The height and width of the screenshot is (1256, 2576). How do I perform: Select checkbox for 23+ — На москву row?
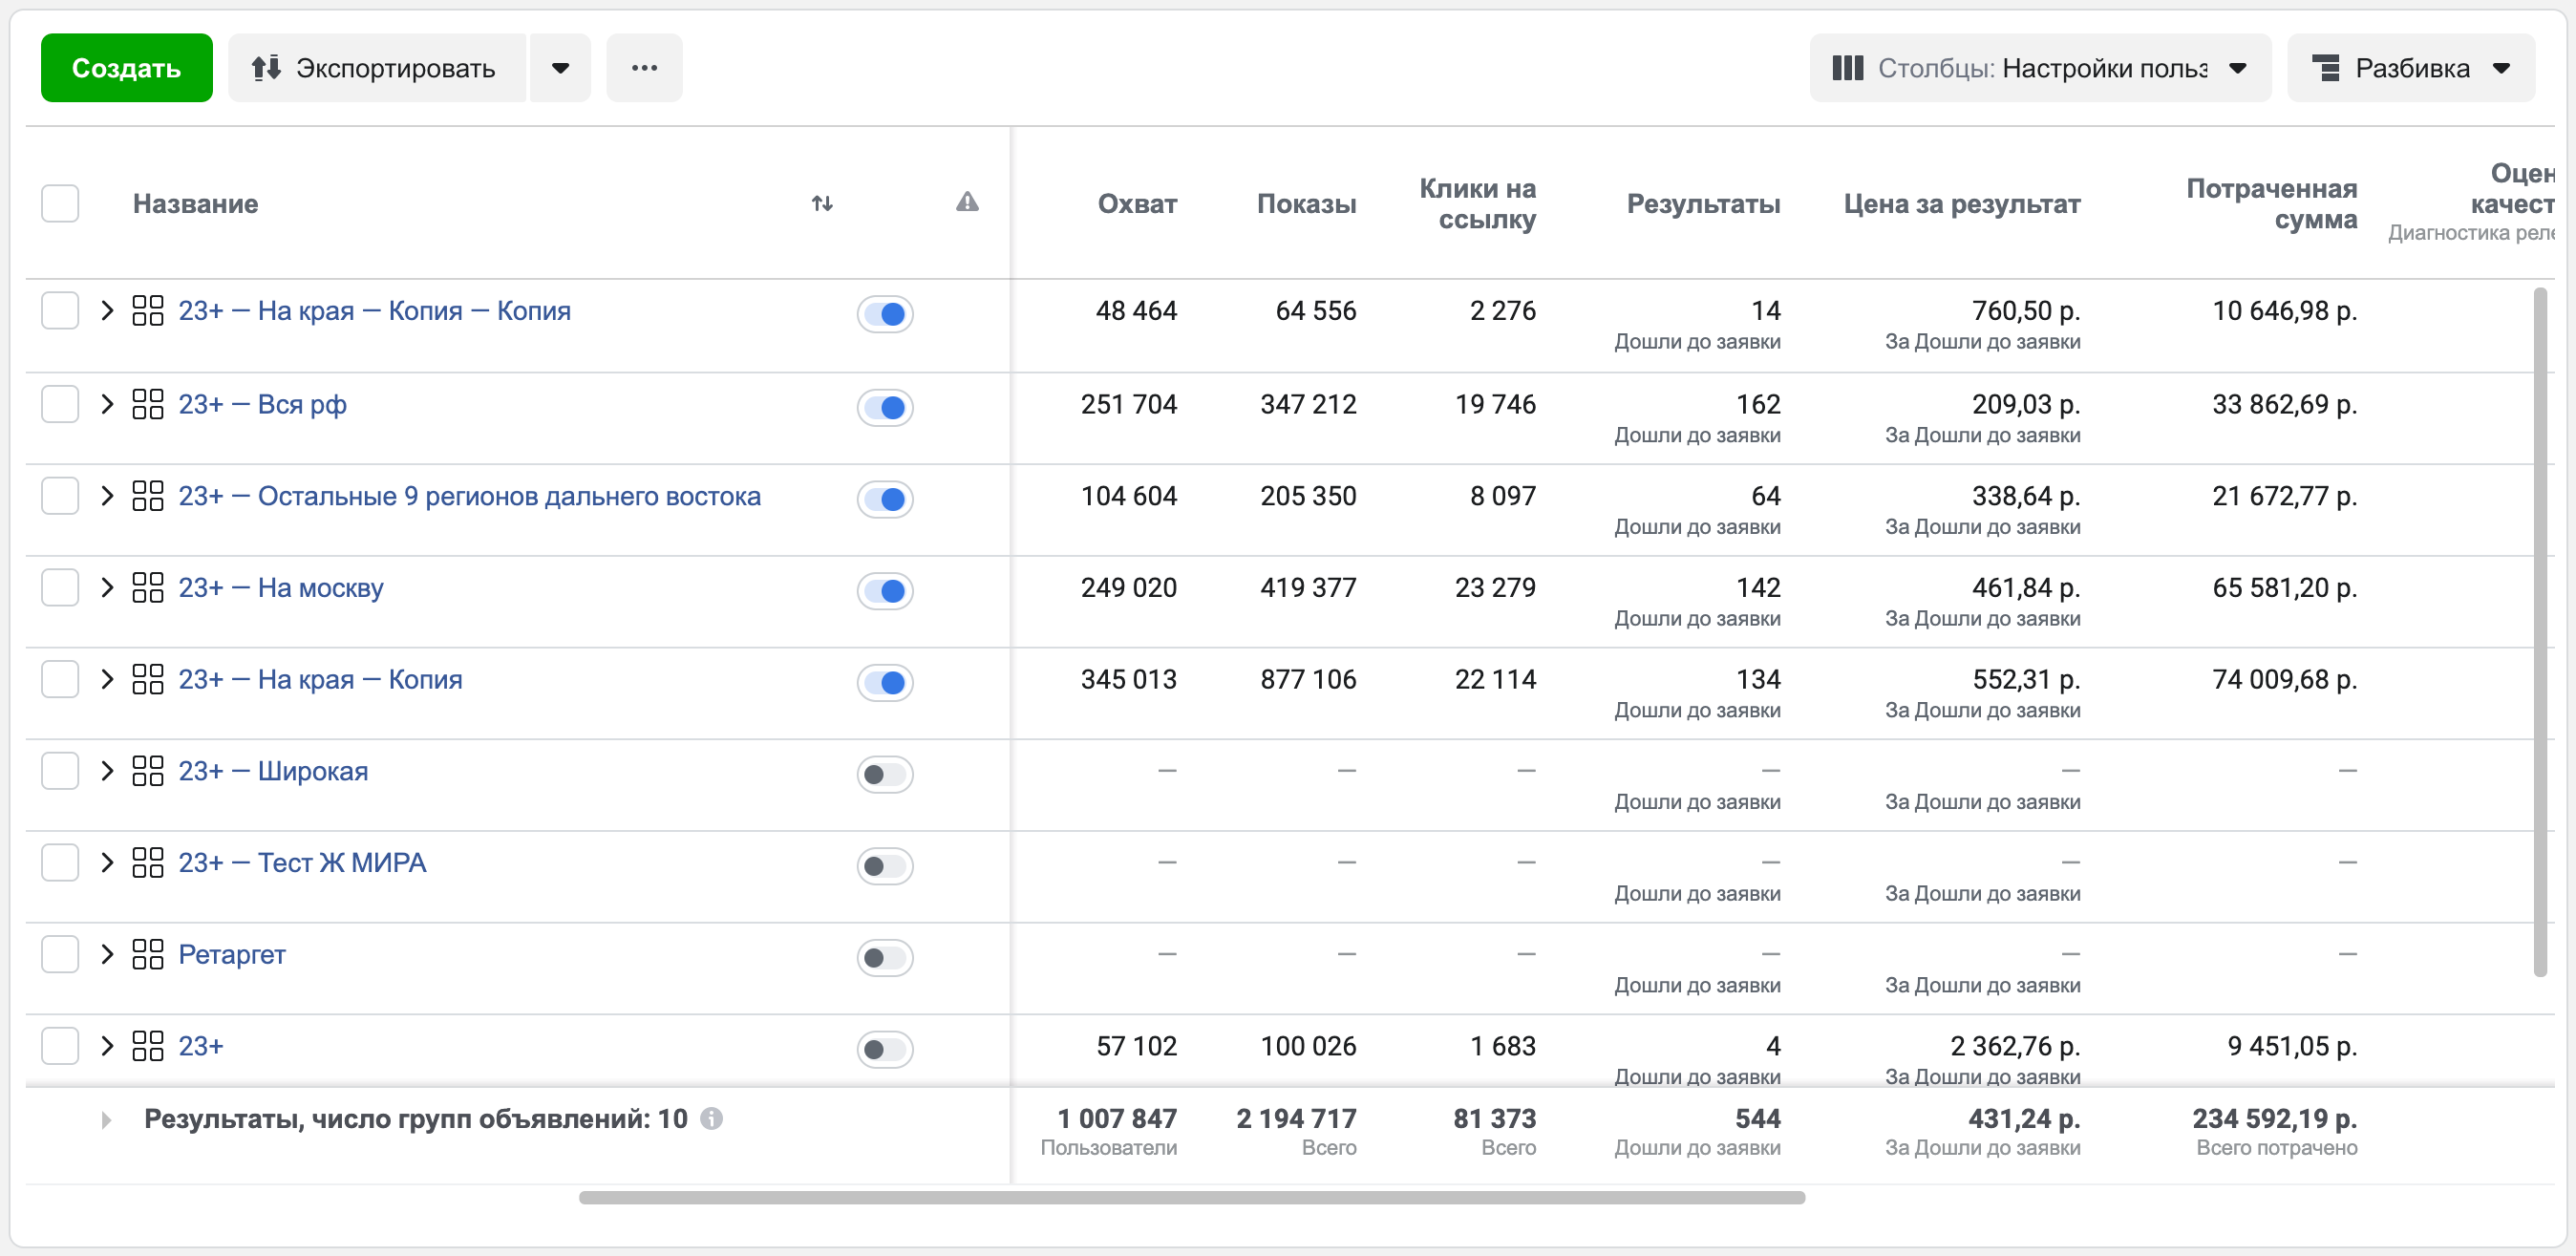tap(60, 587)
